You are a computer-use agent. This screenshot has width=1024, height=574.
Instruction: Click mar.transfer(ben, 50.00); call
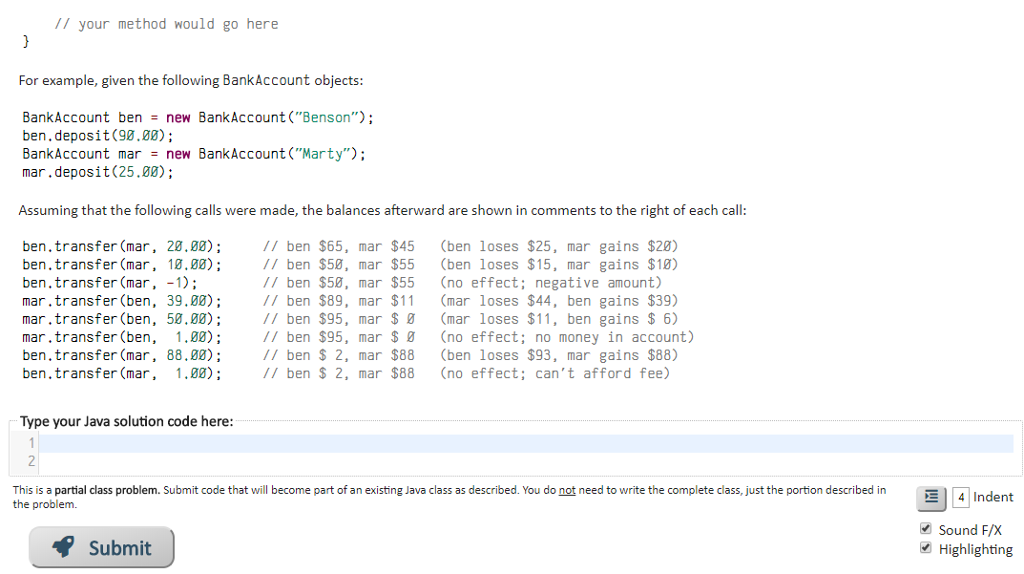tap(122, 319)
